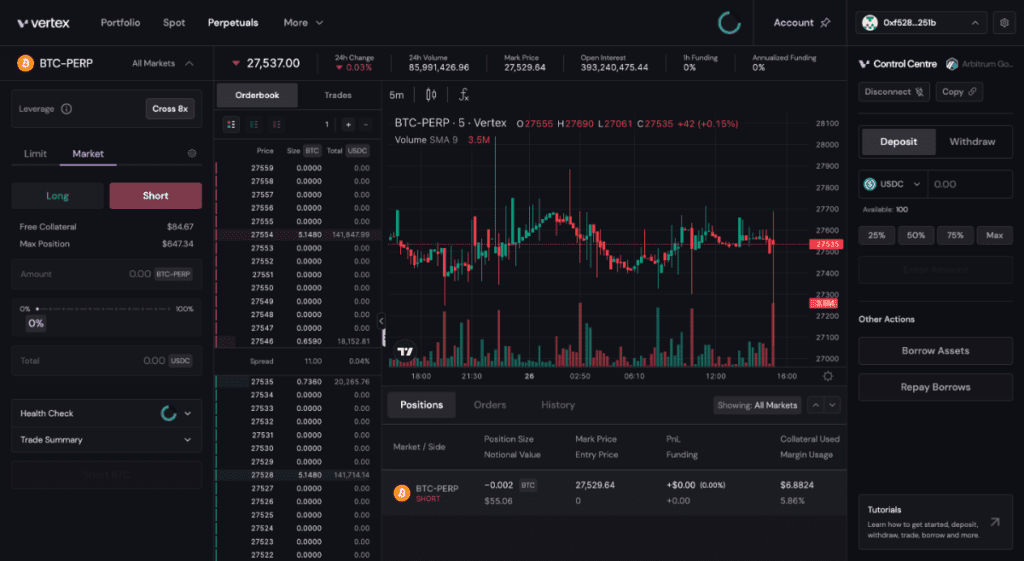Switch to Trades tab

[338, 95]
